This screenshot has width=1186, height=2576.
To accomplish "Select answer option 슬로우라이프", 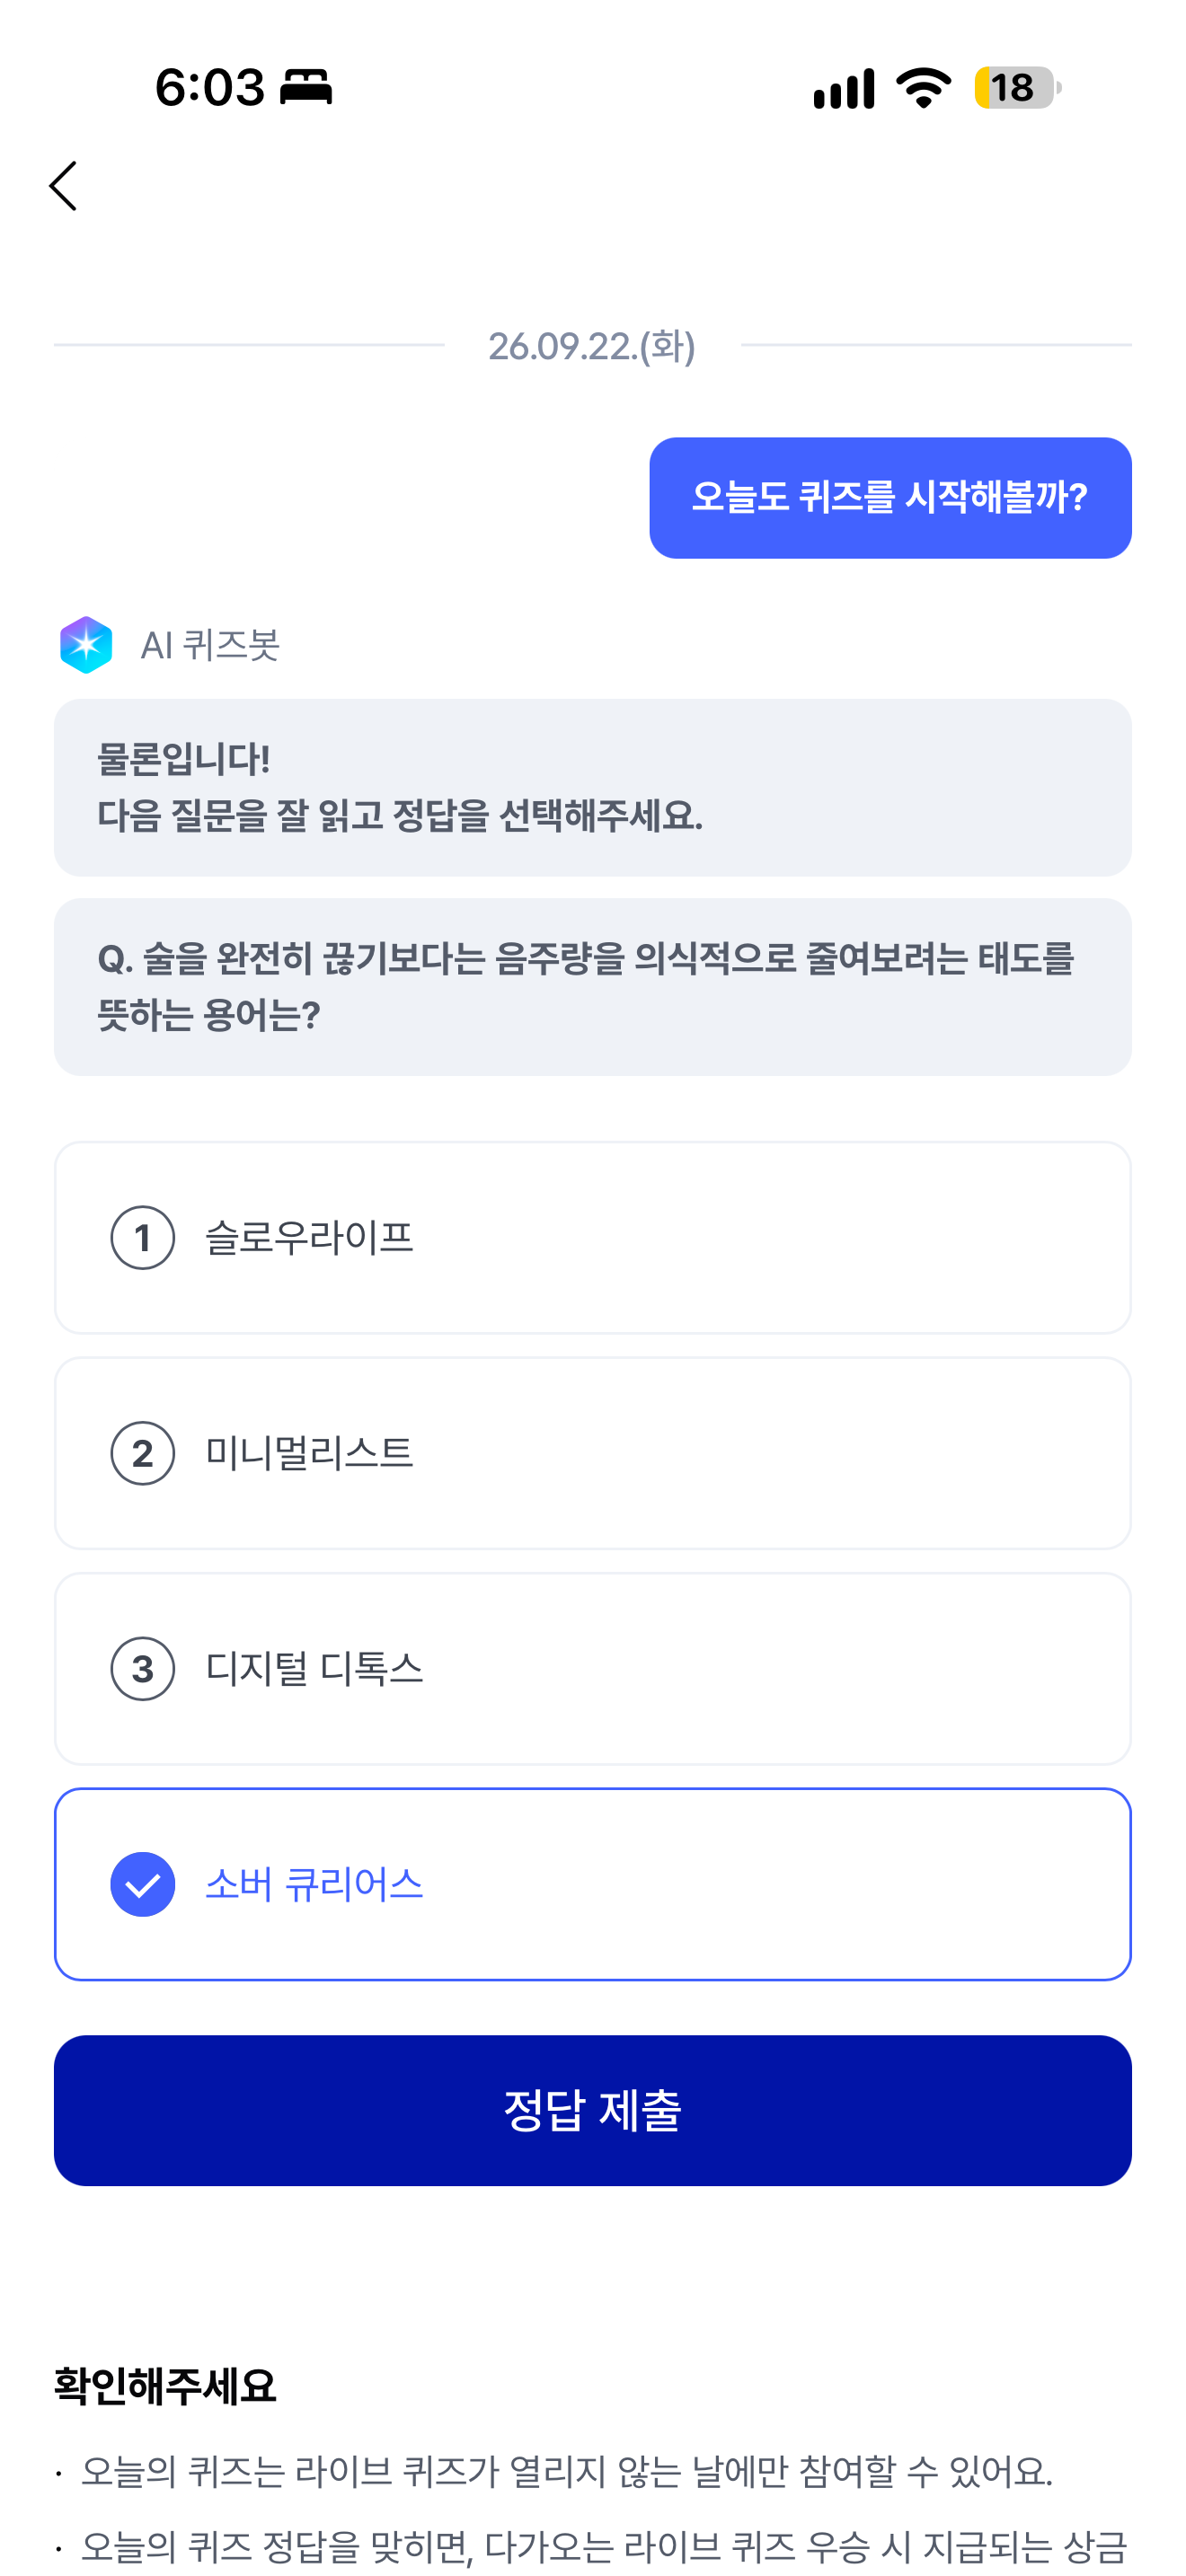I will 593,1238.
